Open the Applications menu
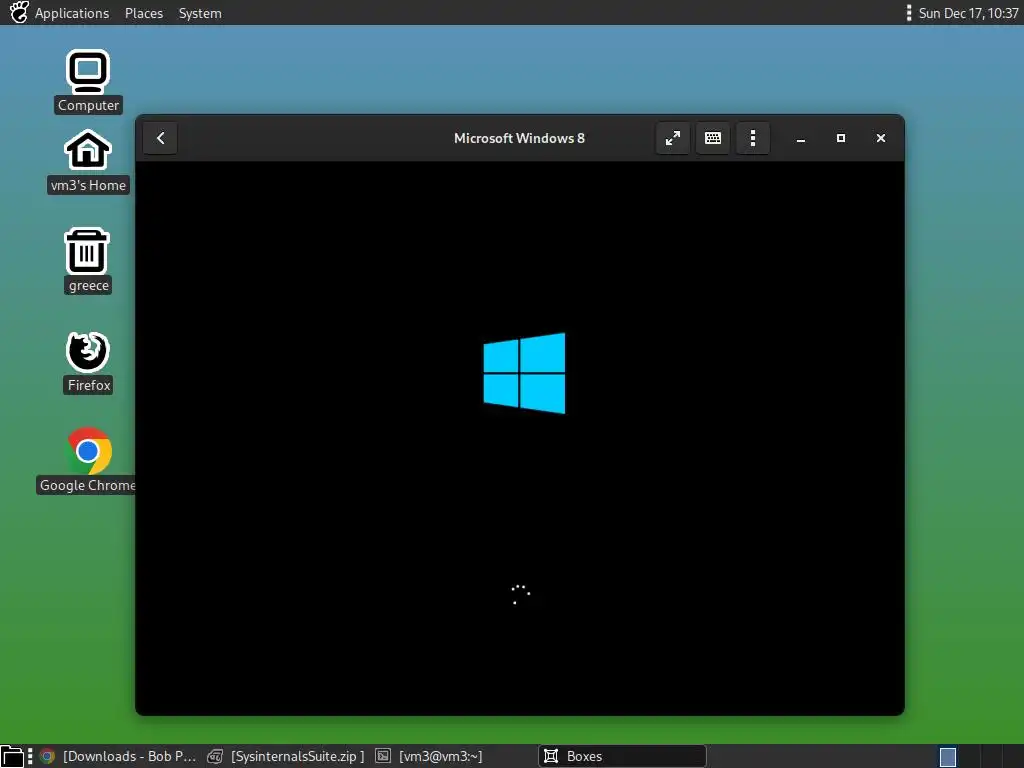 72,13
